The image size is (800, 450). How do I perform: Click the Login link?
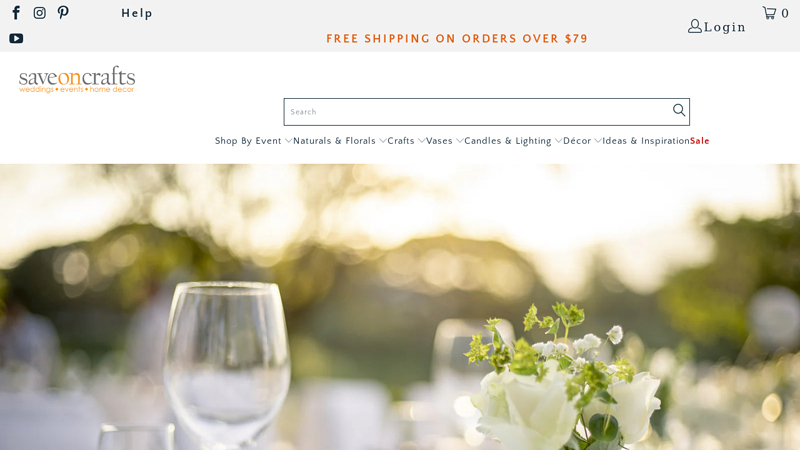724,27
